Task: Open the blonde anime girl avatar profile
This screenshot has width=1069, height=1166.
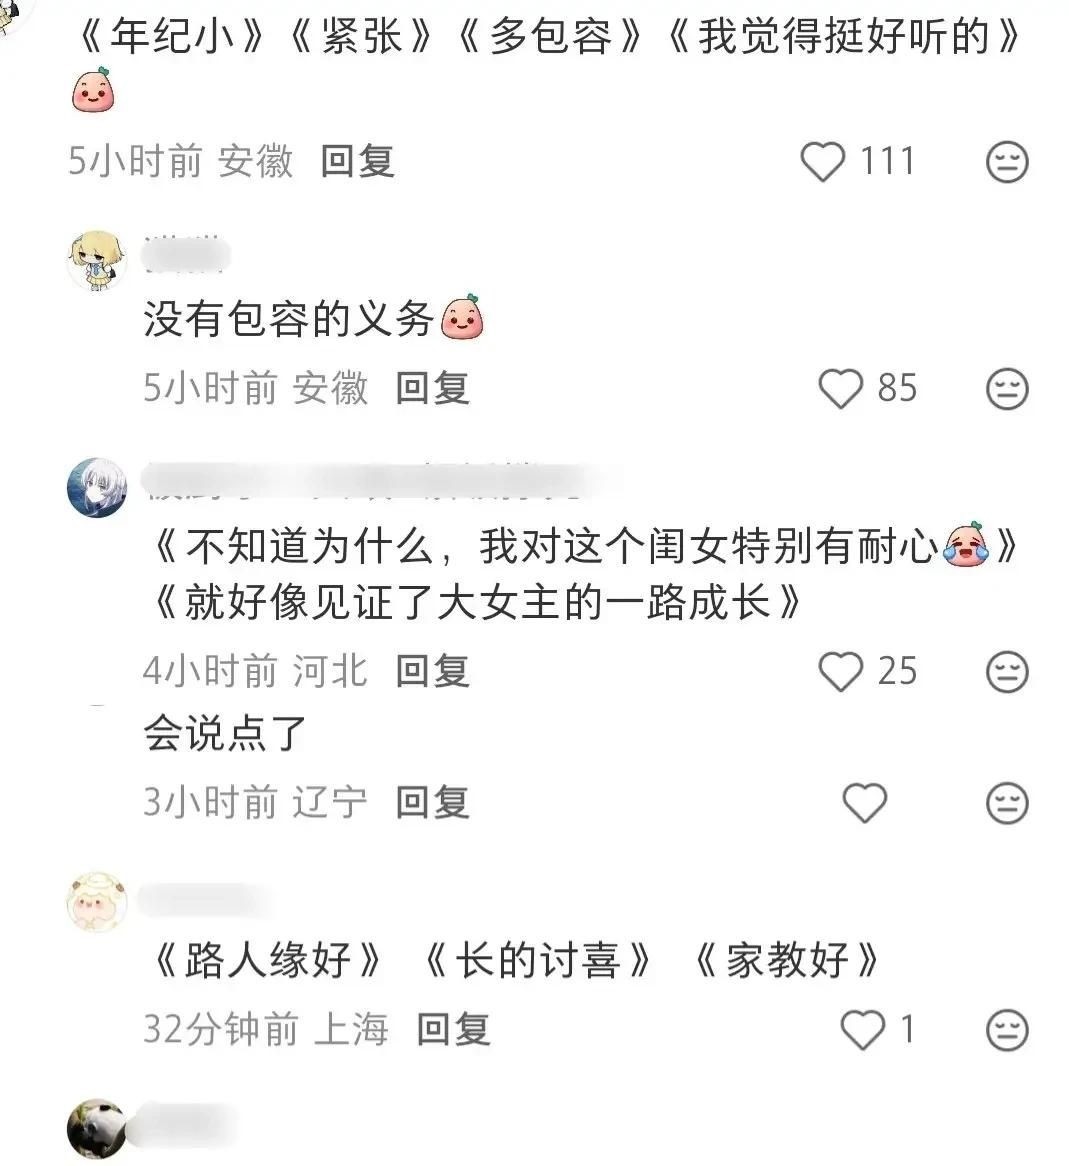Action: (x=97, y=260)
